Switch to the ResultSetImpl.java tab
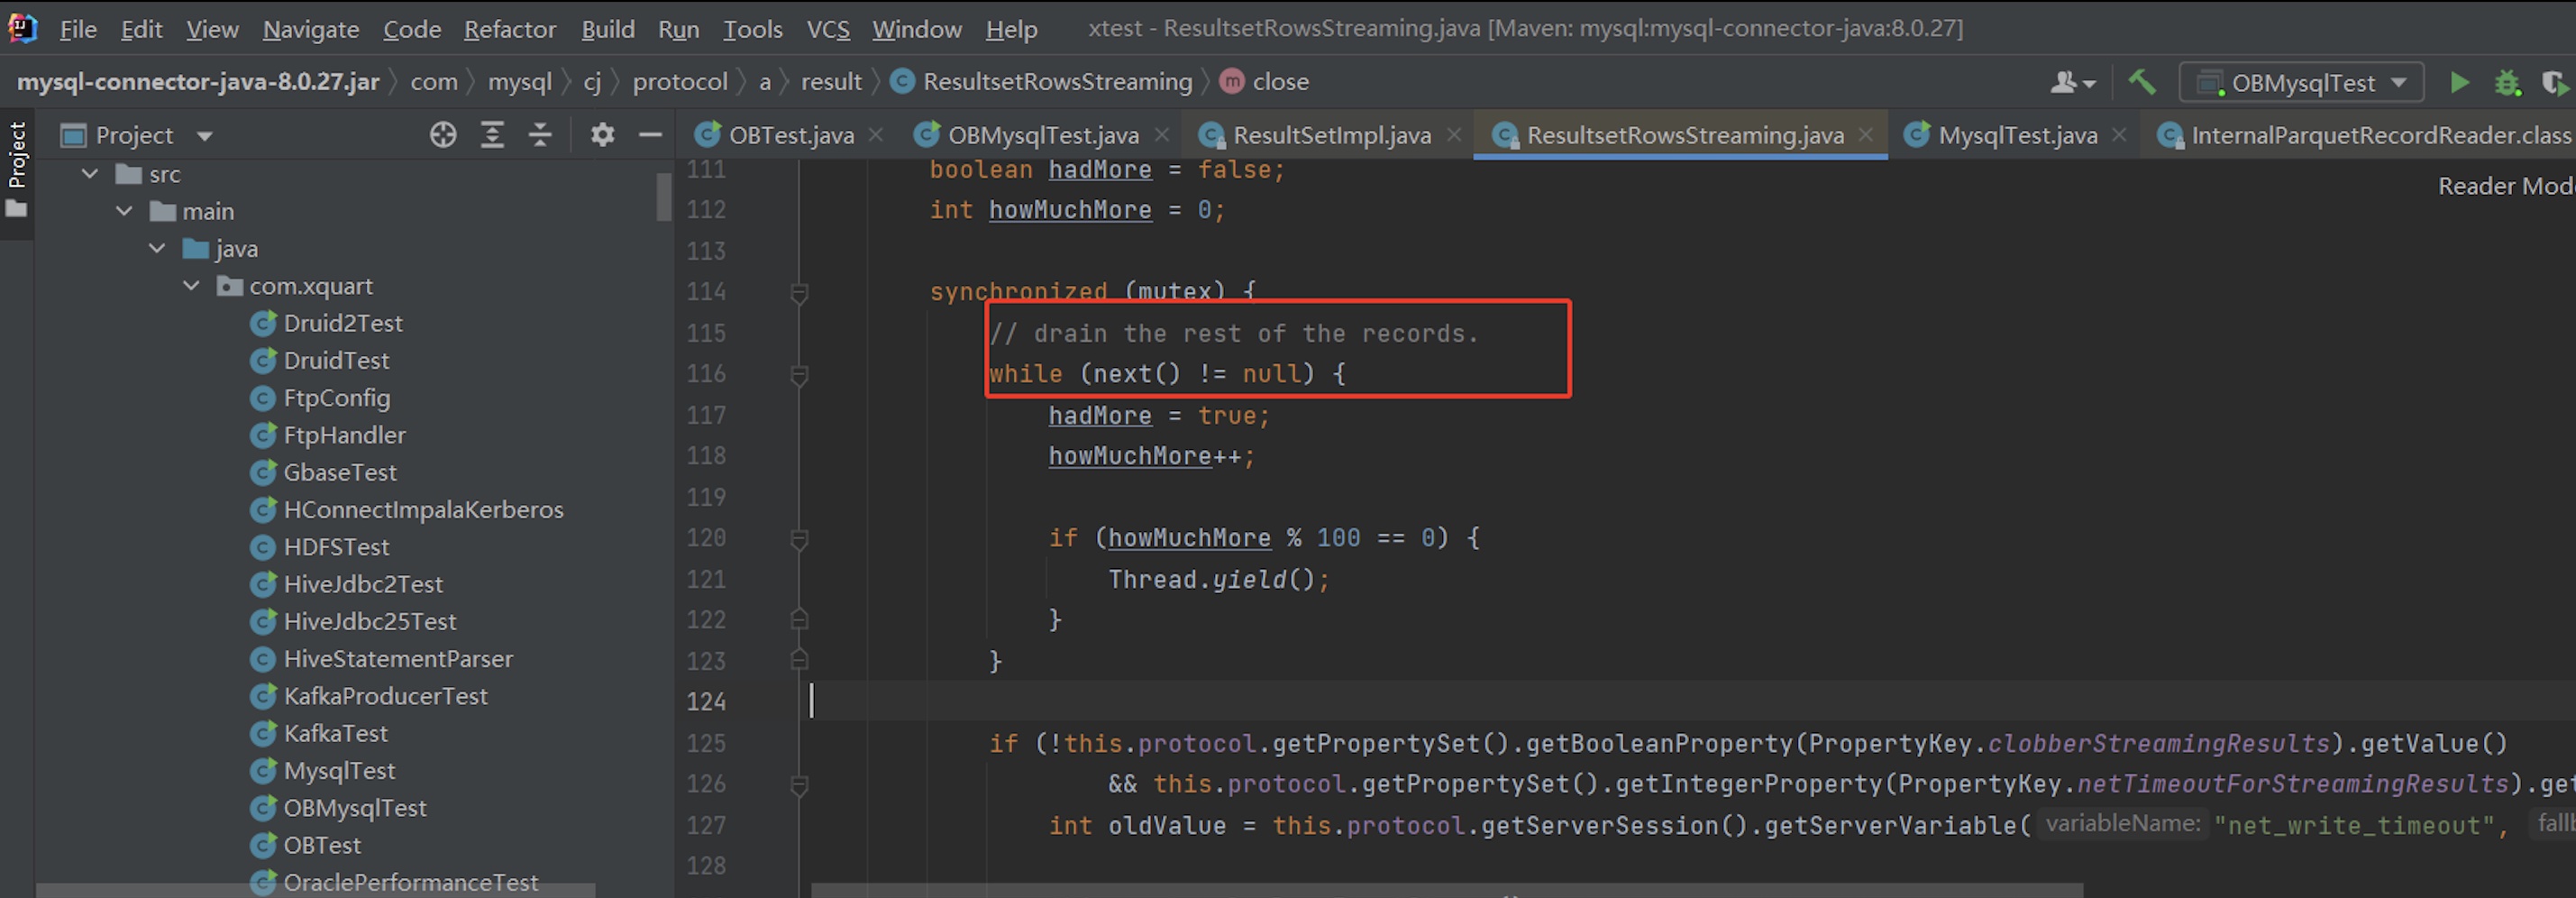Image resolution: width=2576 pixels, height=898 pixels. (1330, 135)
